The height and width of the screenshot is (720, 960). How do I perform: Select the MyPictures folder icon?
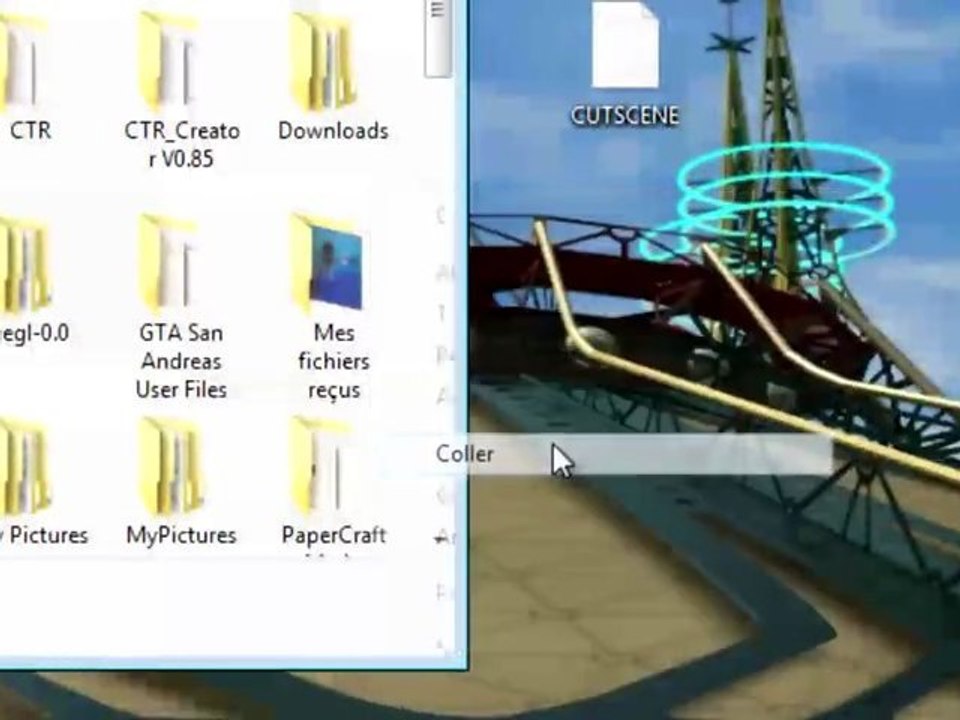[x=171, y=467]
